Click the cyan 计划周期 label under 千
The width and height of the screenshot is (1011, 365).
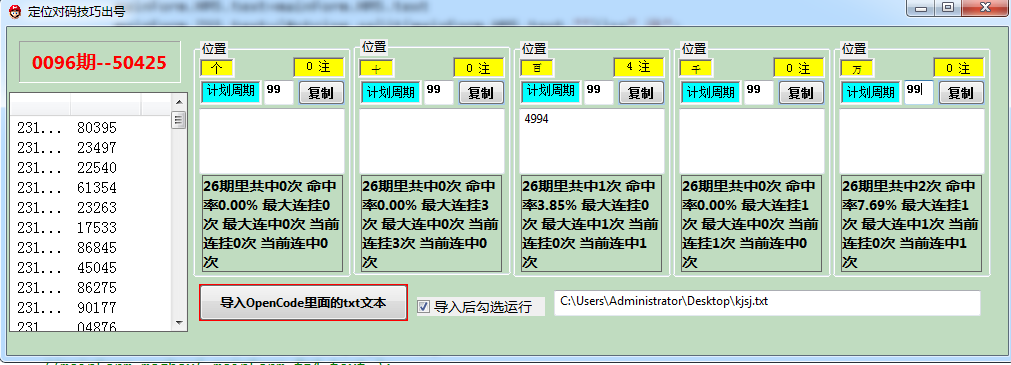tap(711, 92)
